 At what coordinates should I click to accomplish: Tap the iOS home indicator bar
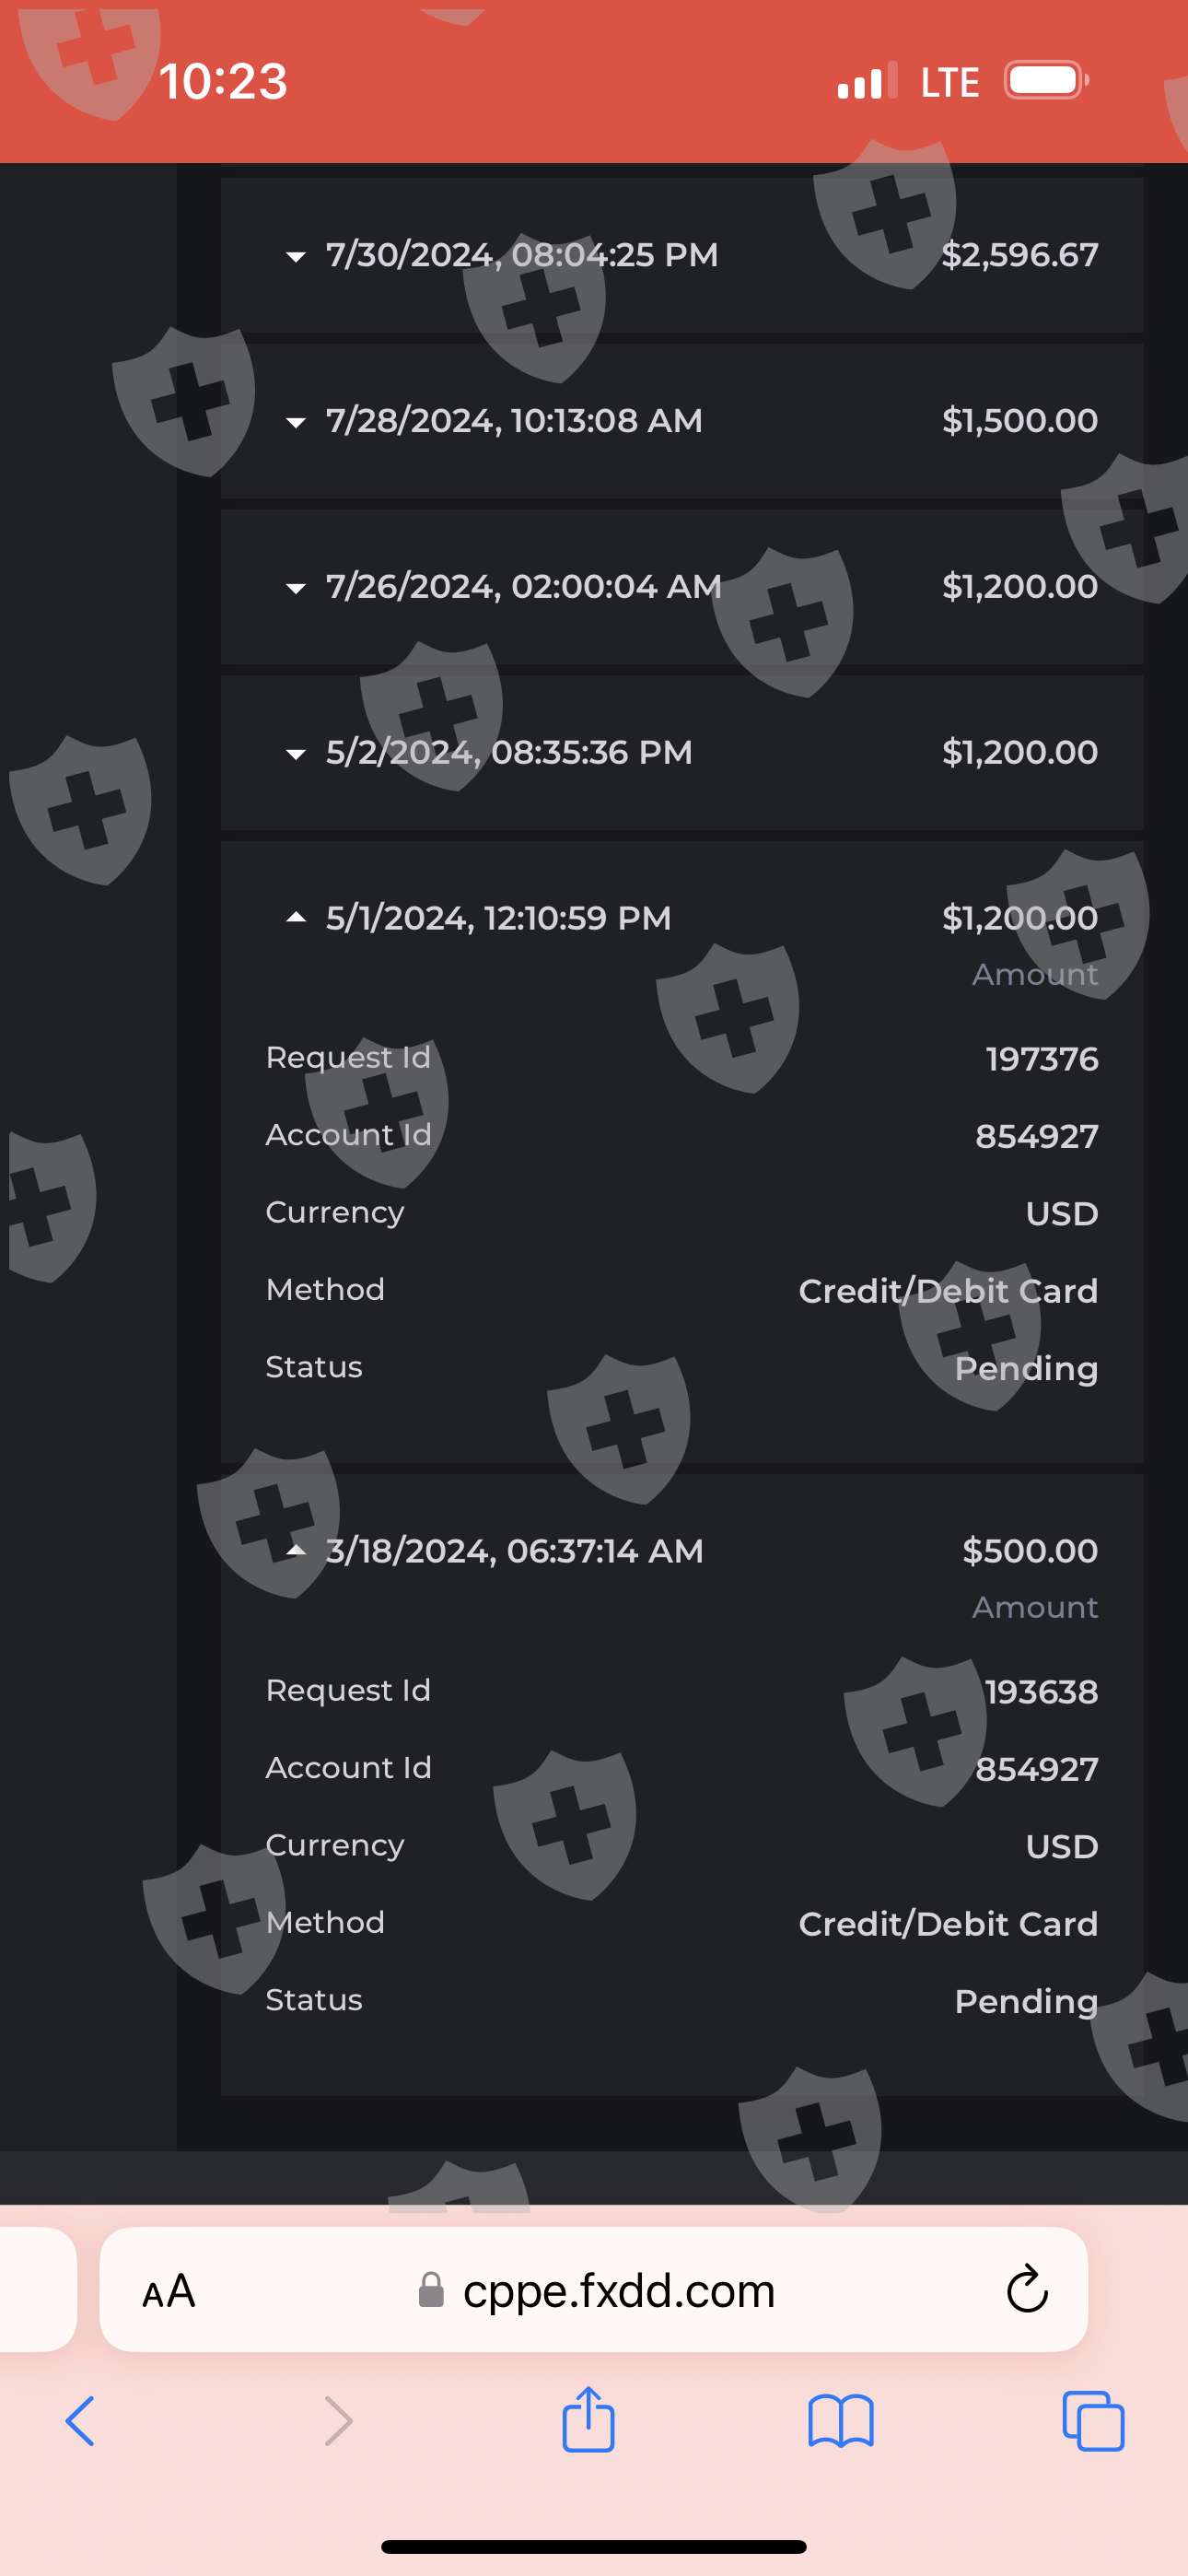tap(594, 2546)
